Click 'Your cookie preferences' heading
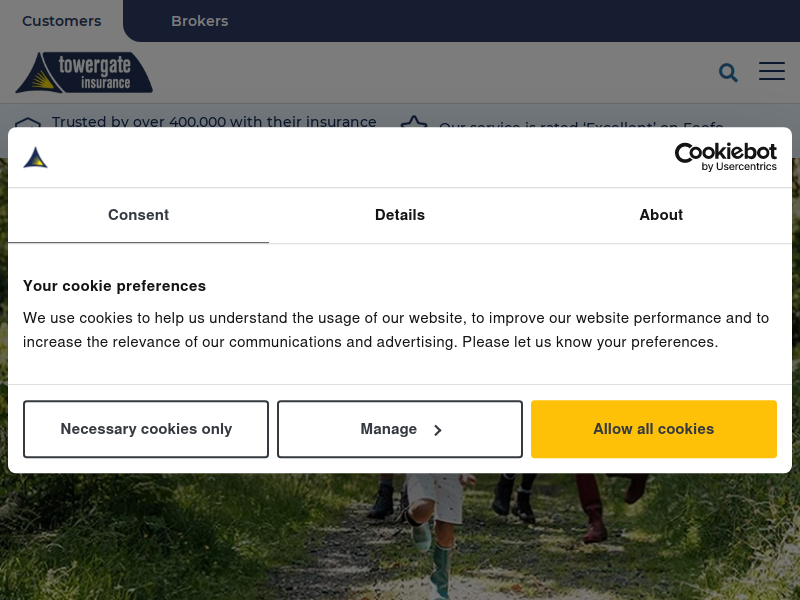This screenshot has height=600, width=800. (x=114, y=286)
